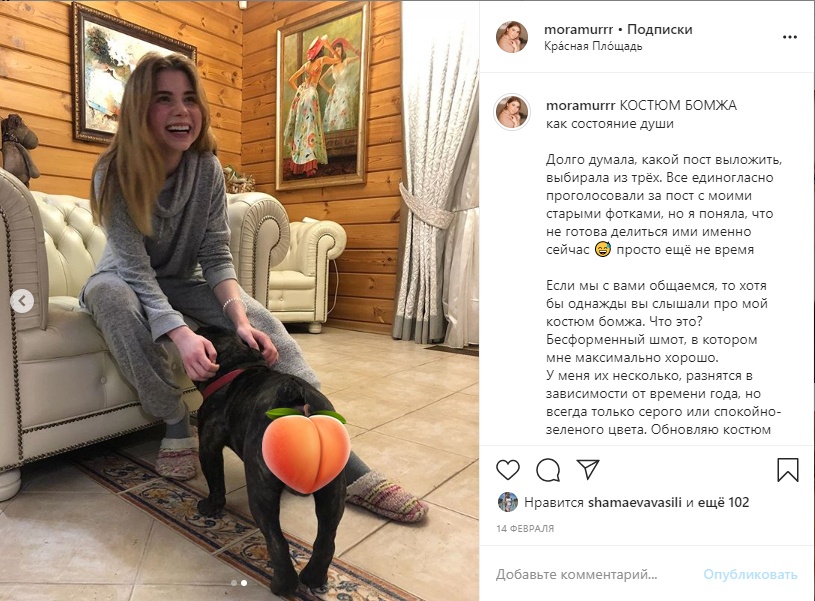Open moramurrr profile picture in header
The image size is (815, 601).
coord(512,37)
